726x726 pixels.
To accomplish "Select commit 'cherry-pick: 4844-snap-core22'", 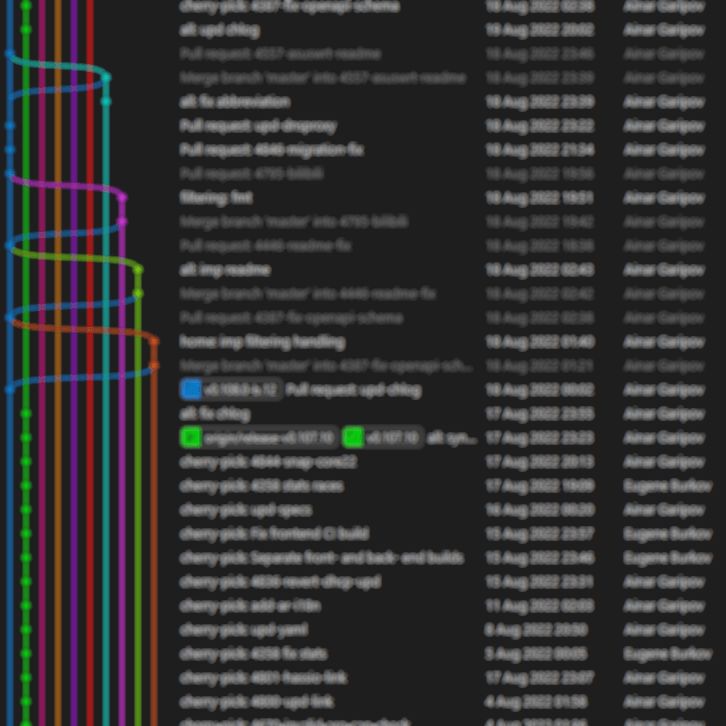I will click(269, 462).
